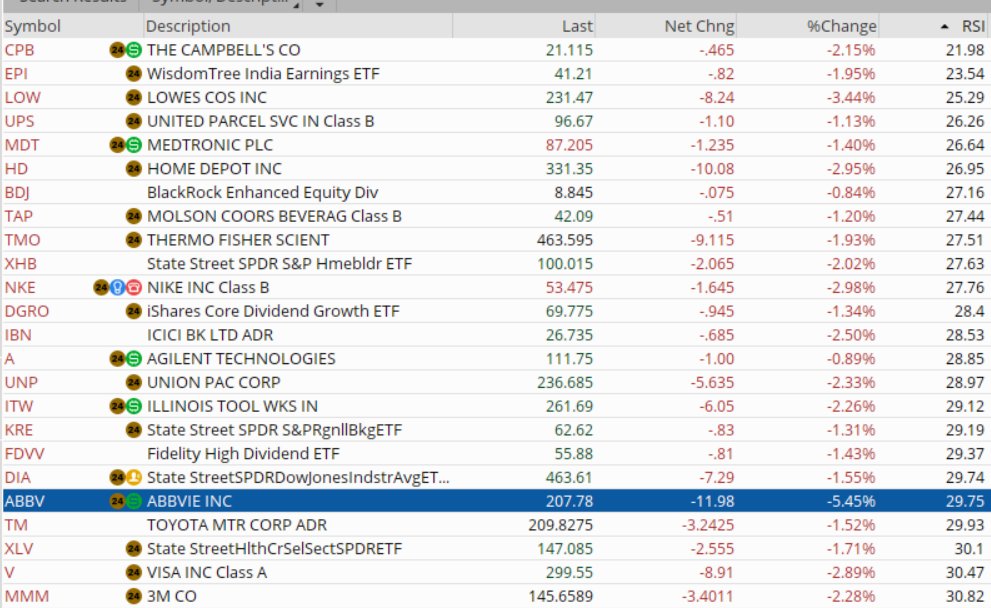Click the Fidelity High Dividend ETF description

click(x=243, y=454)
